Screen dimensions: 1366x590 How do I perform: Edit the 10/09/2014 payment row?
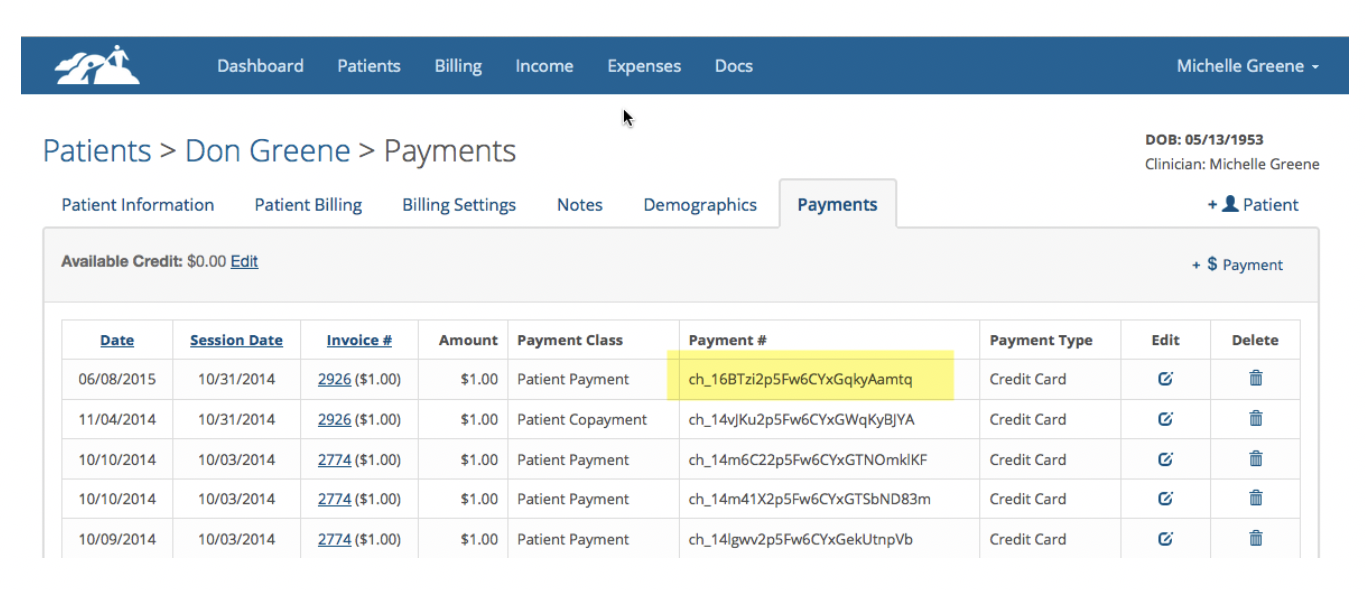(x=1165, y=539)
